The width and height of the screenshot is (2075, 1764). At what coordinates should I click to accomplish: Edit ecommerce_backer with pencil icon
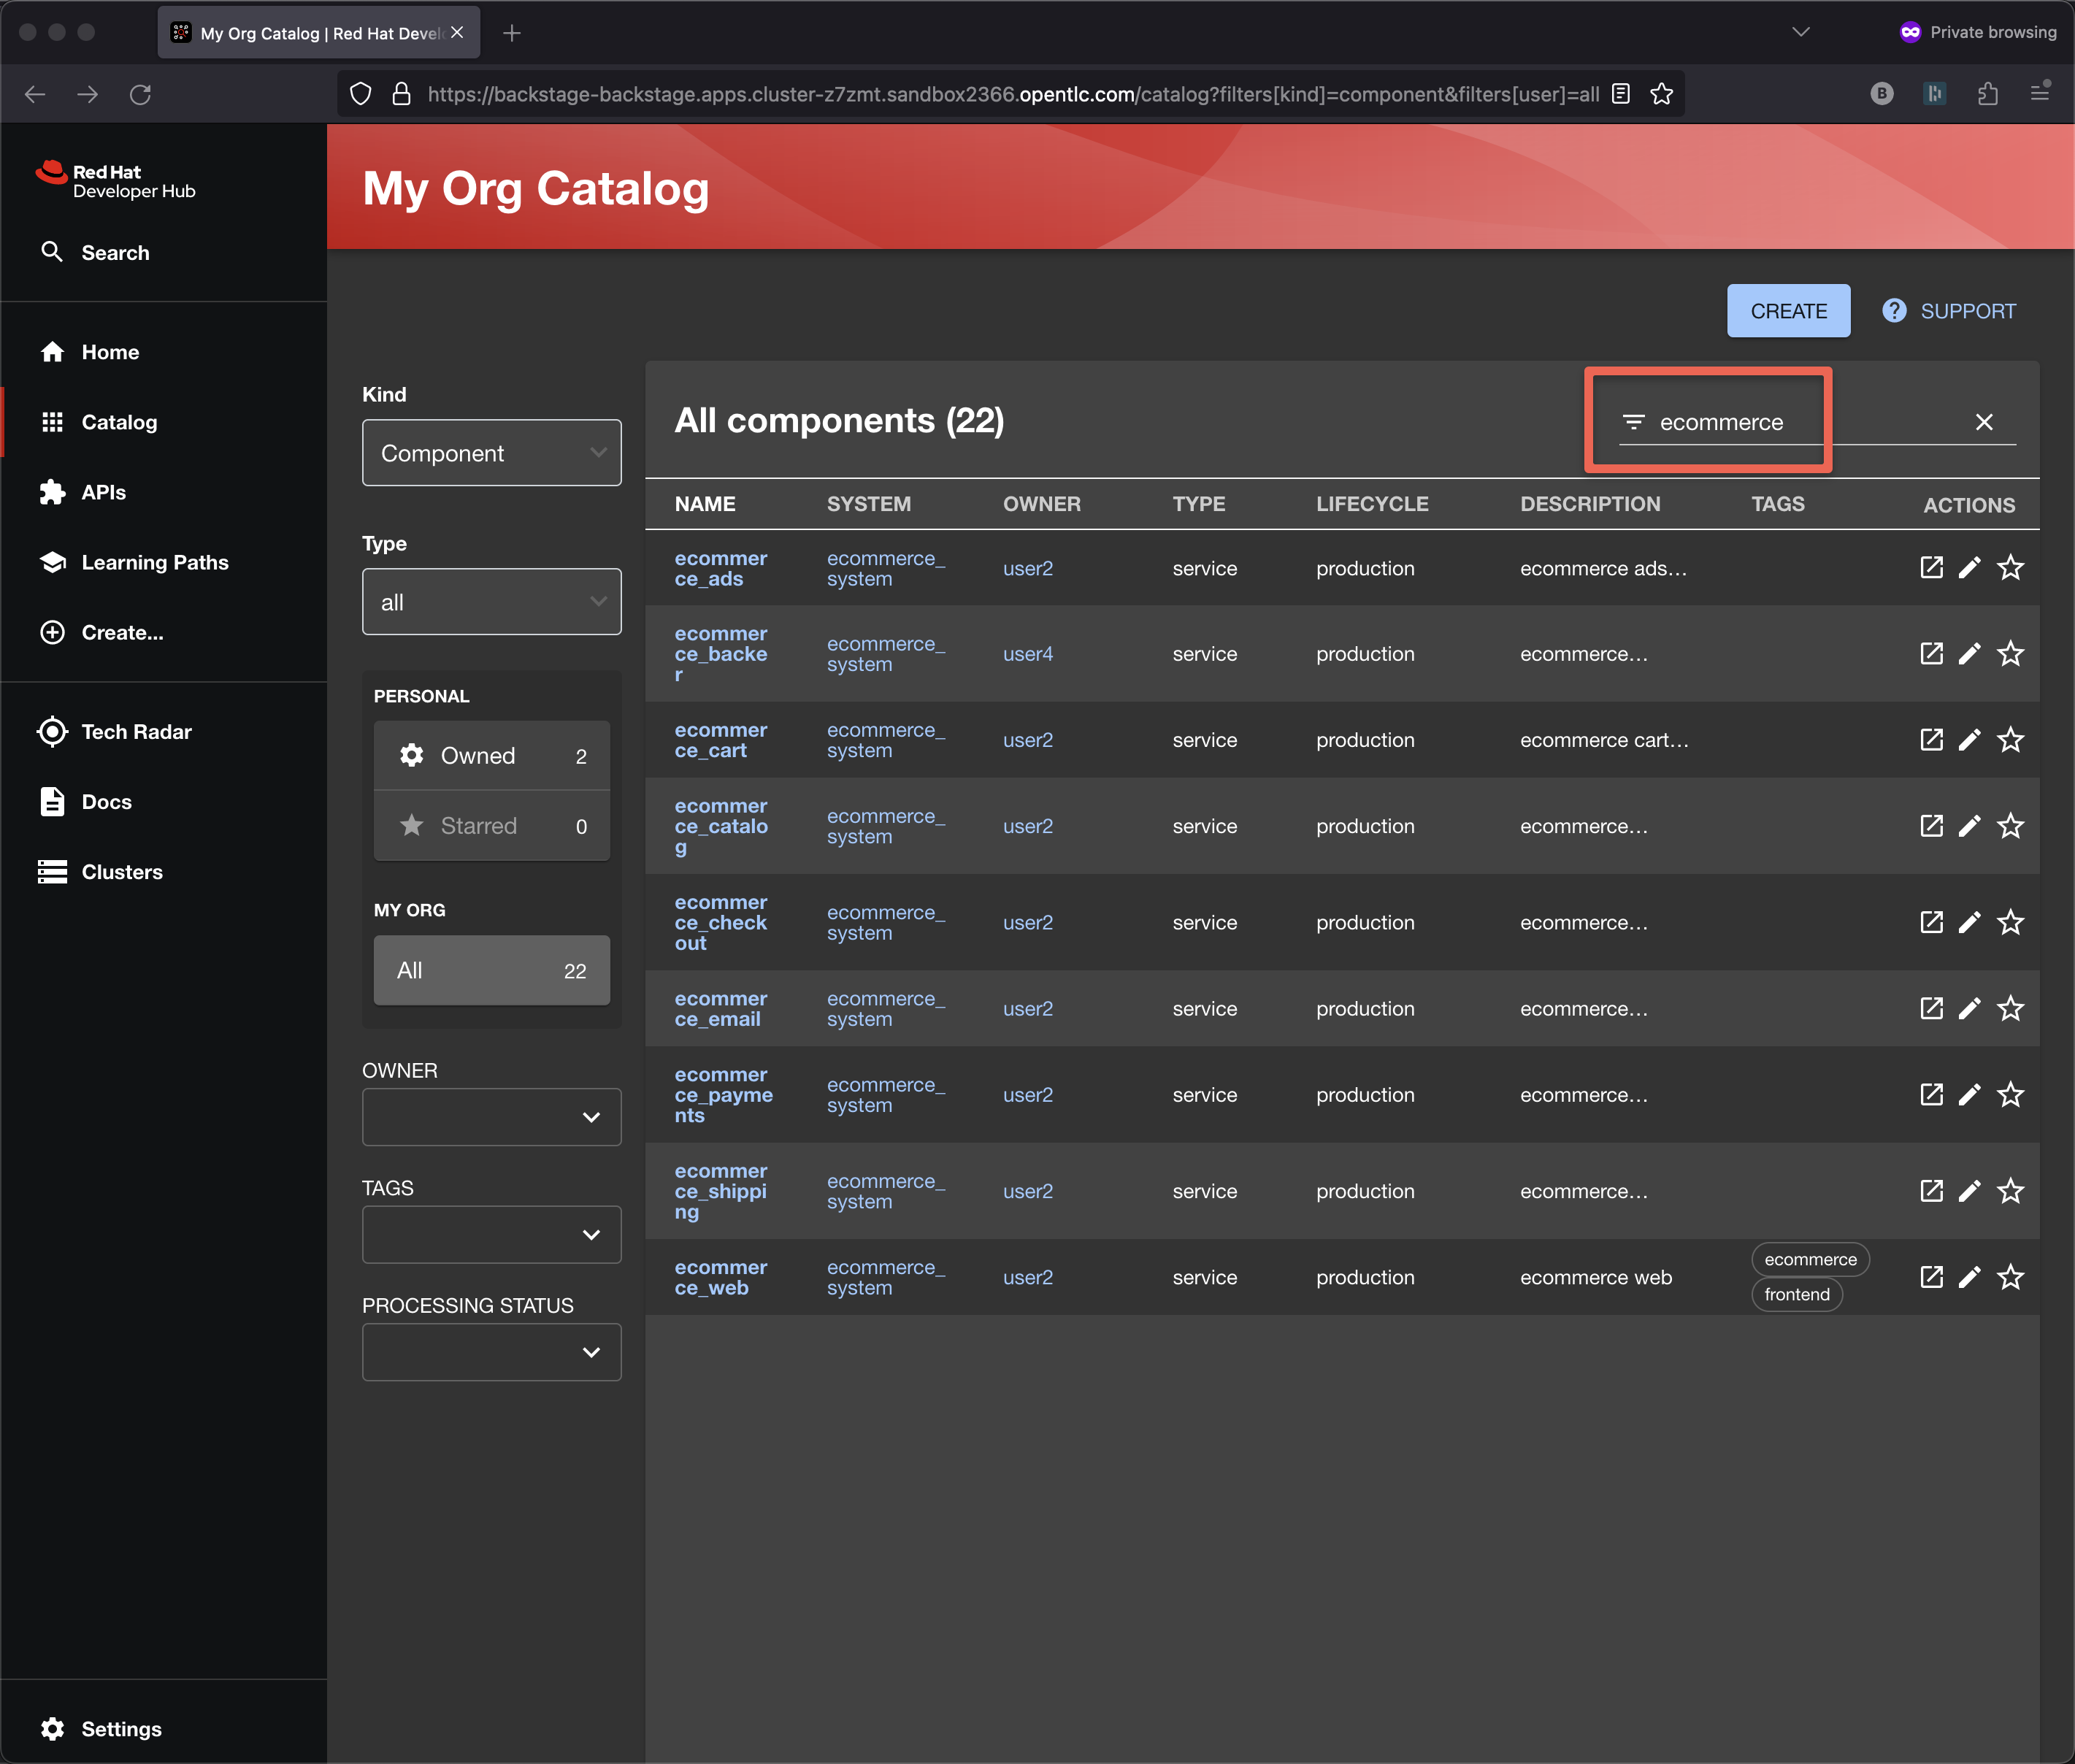click(x=1969, y=654)
